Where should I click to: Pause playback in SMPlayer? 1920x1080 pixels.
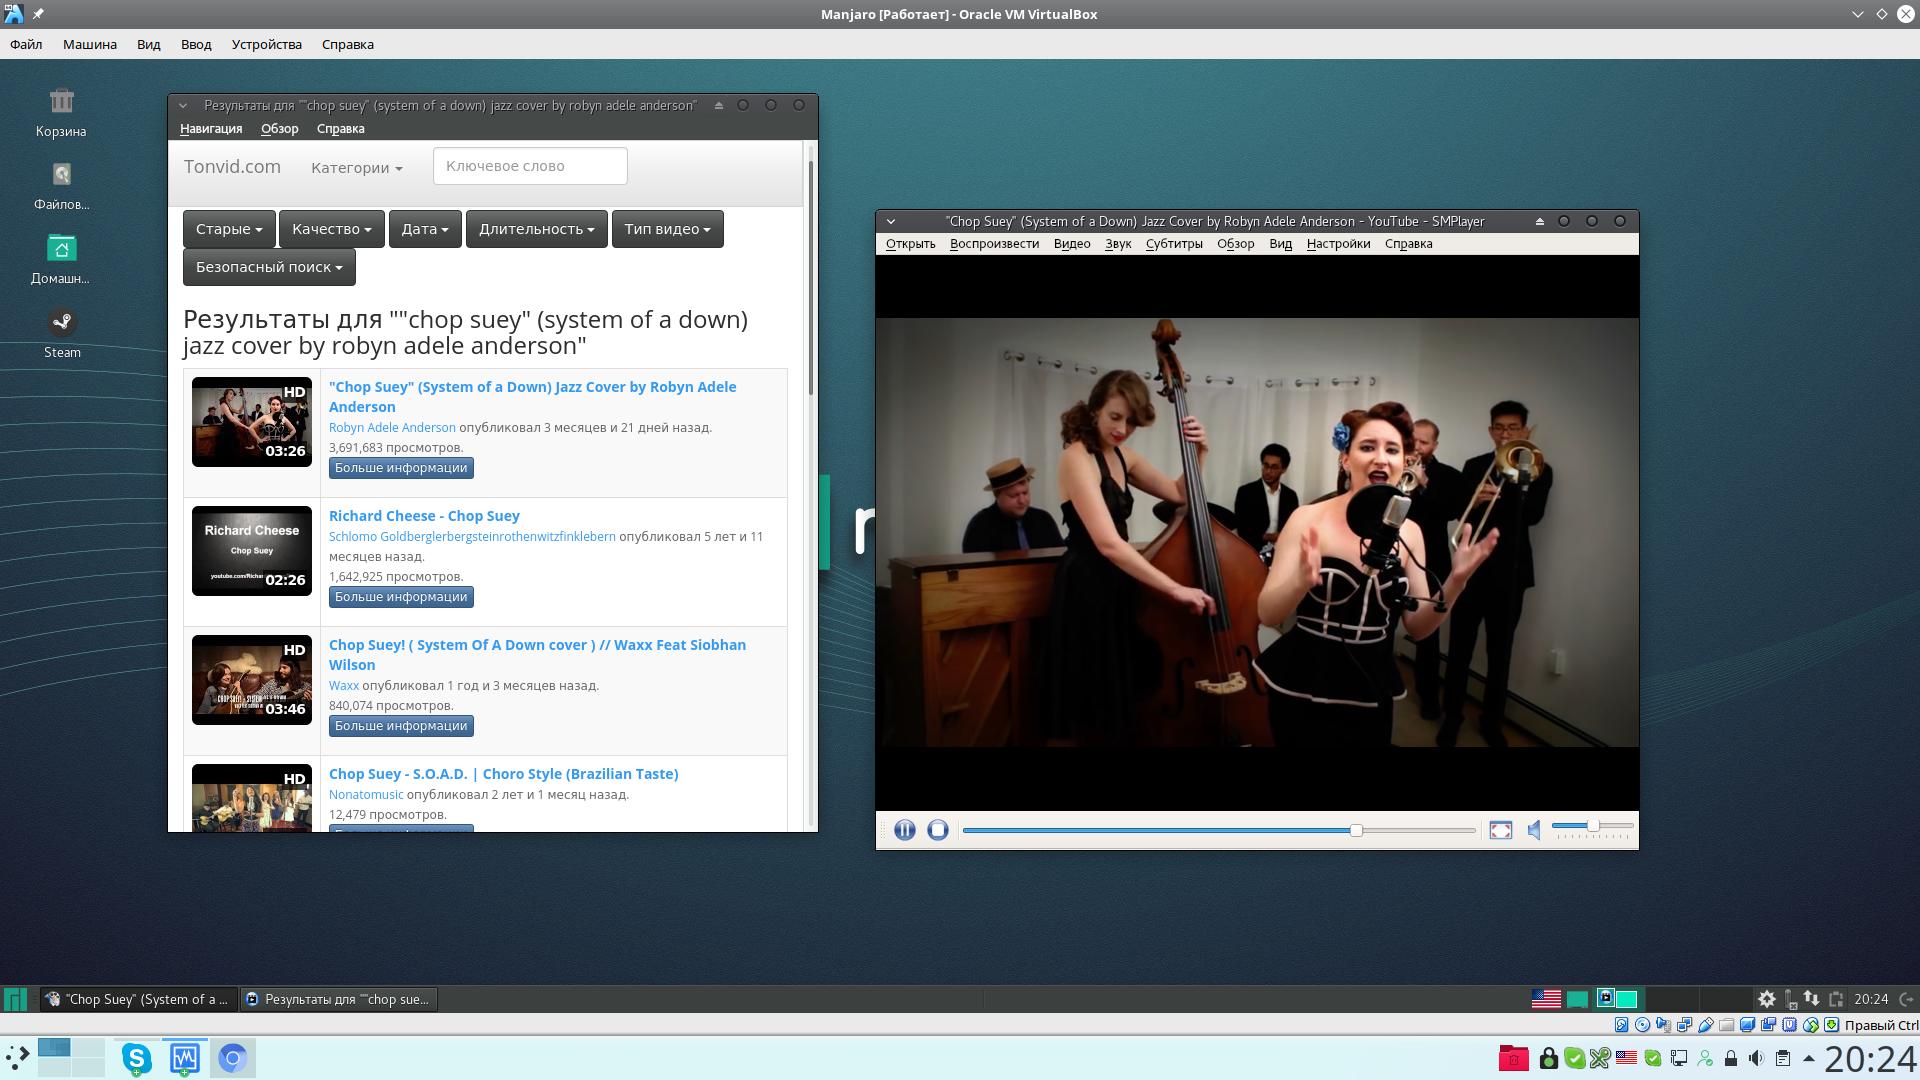(905, 830)
